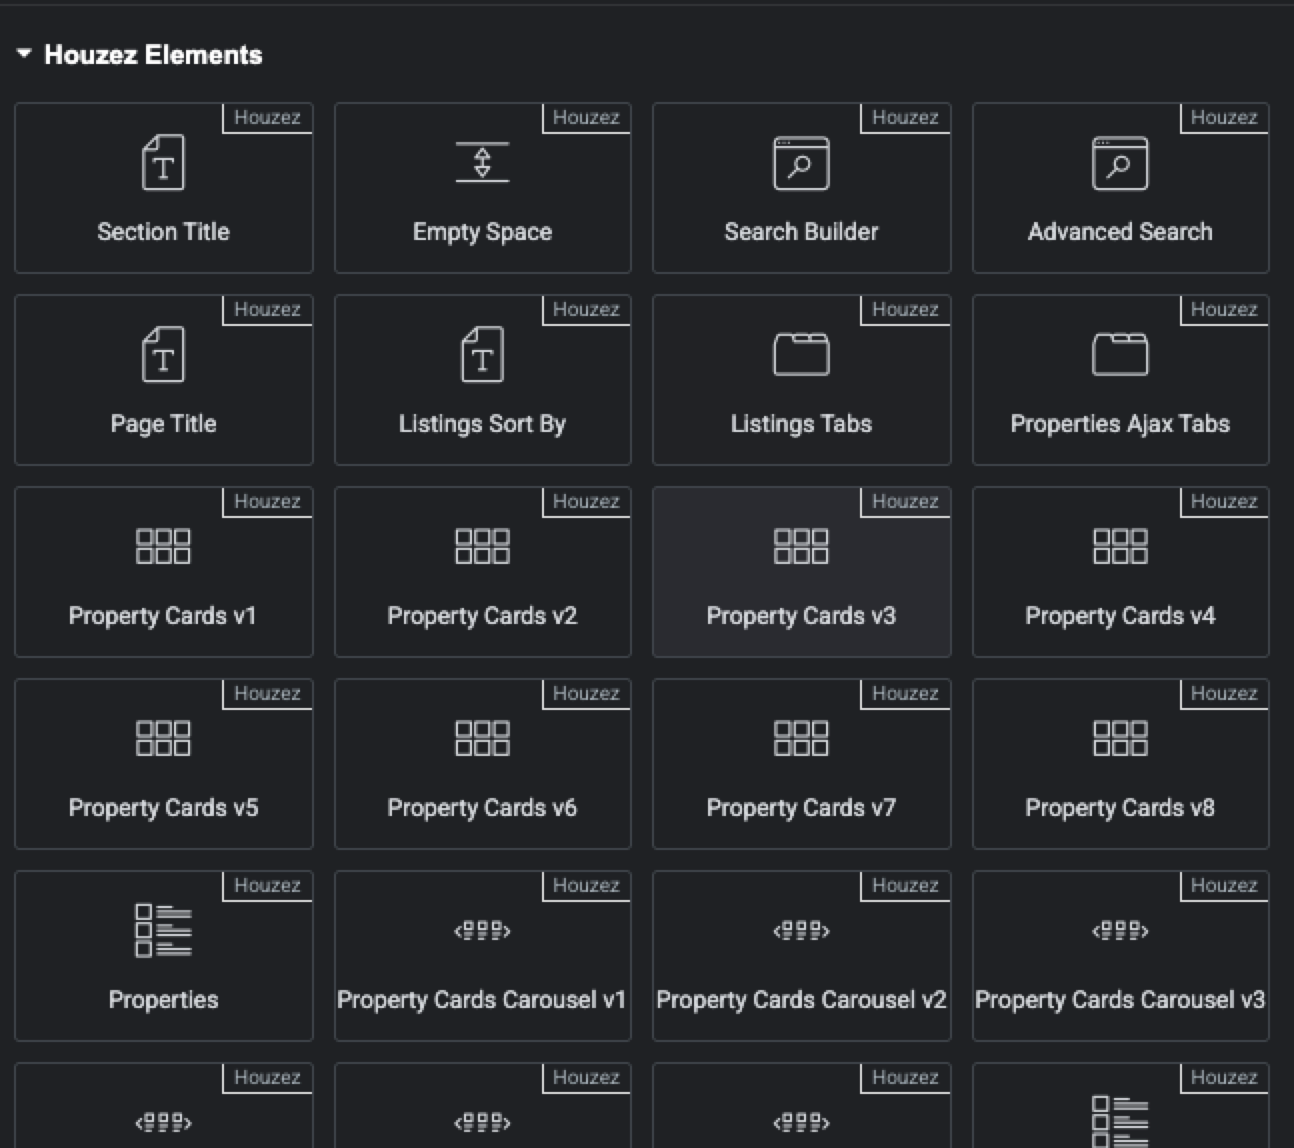
Task: Choose the Search Builder widget icon
Action: pyautogui.click(x=801, y=163)
